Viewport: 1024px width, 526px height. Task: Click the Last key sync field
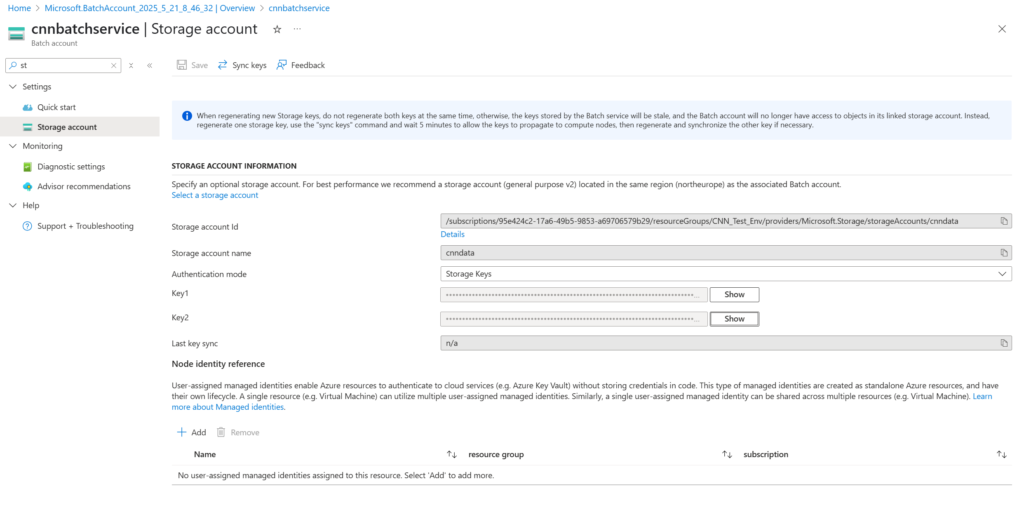click(x=726, y=343)
